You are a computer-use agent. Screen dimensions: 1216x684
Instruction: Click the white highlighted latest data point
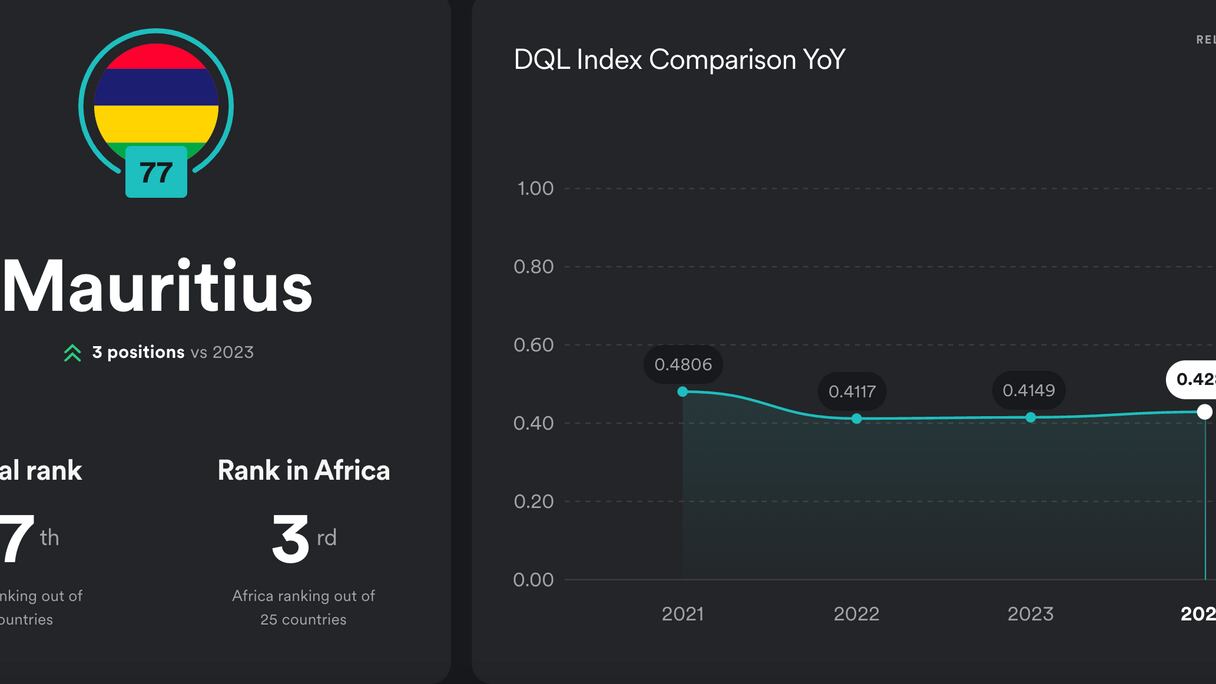click(x=1204, y=412)
